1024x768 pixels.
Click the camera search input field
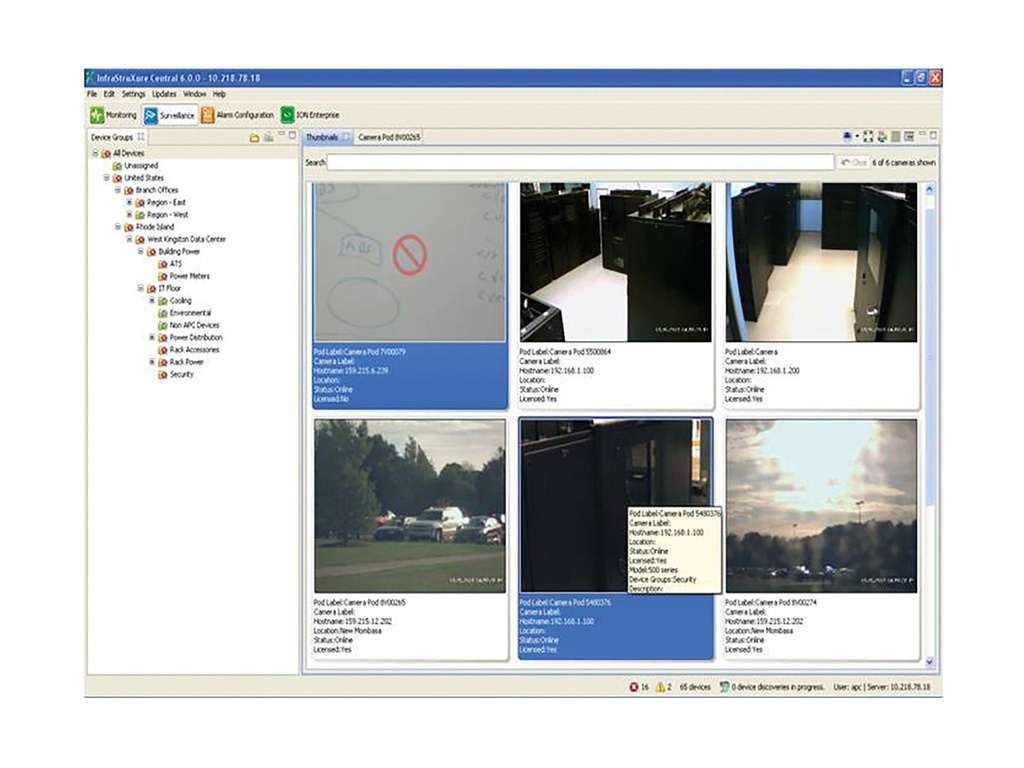(x=580, y=162)
